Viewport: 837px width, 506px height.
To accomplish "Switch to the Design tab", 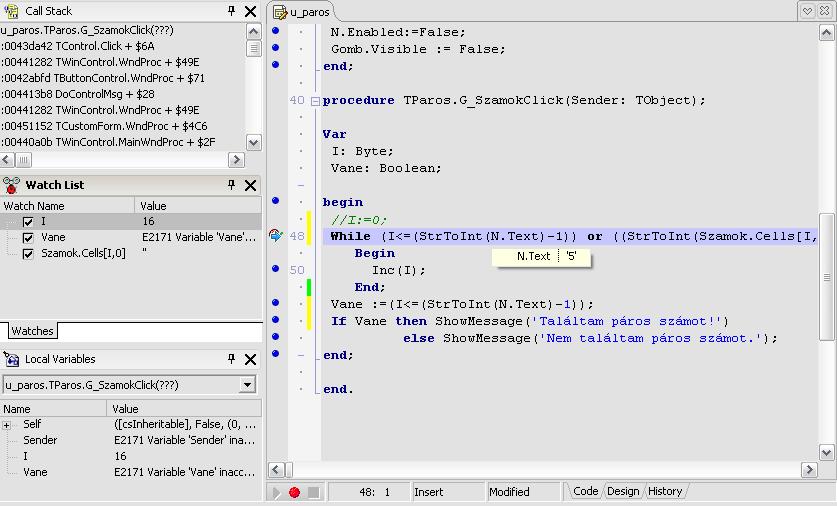I will click(623, 491).
